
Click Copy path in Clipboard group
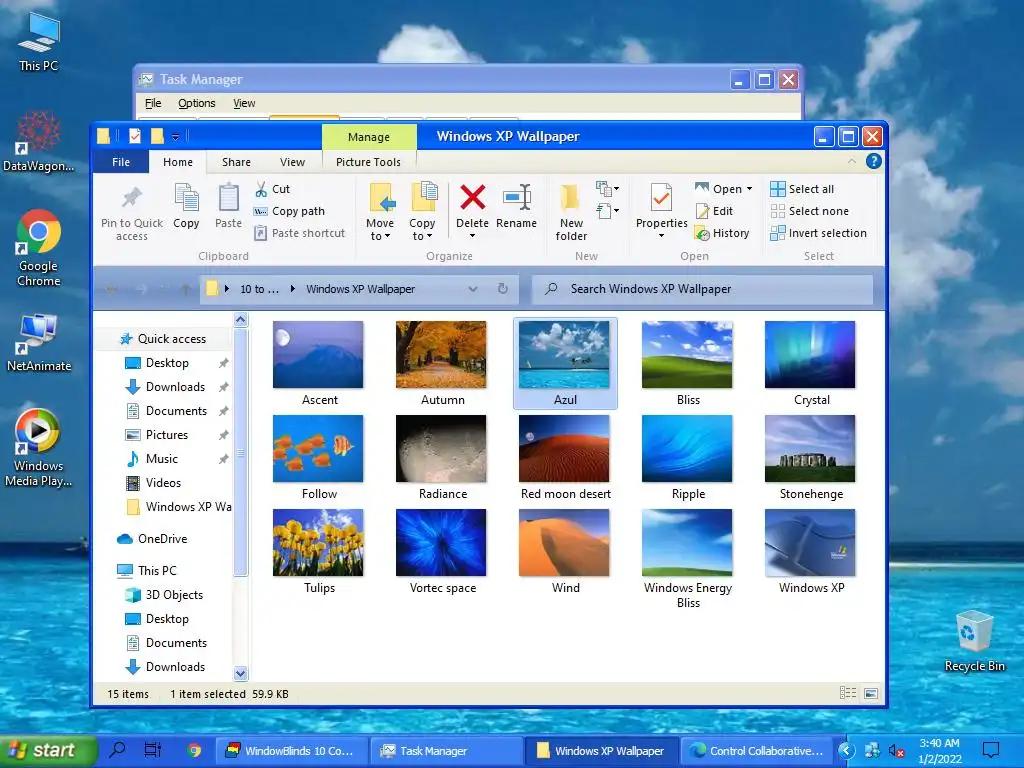click(289, 211)
